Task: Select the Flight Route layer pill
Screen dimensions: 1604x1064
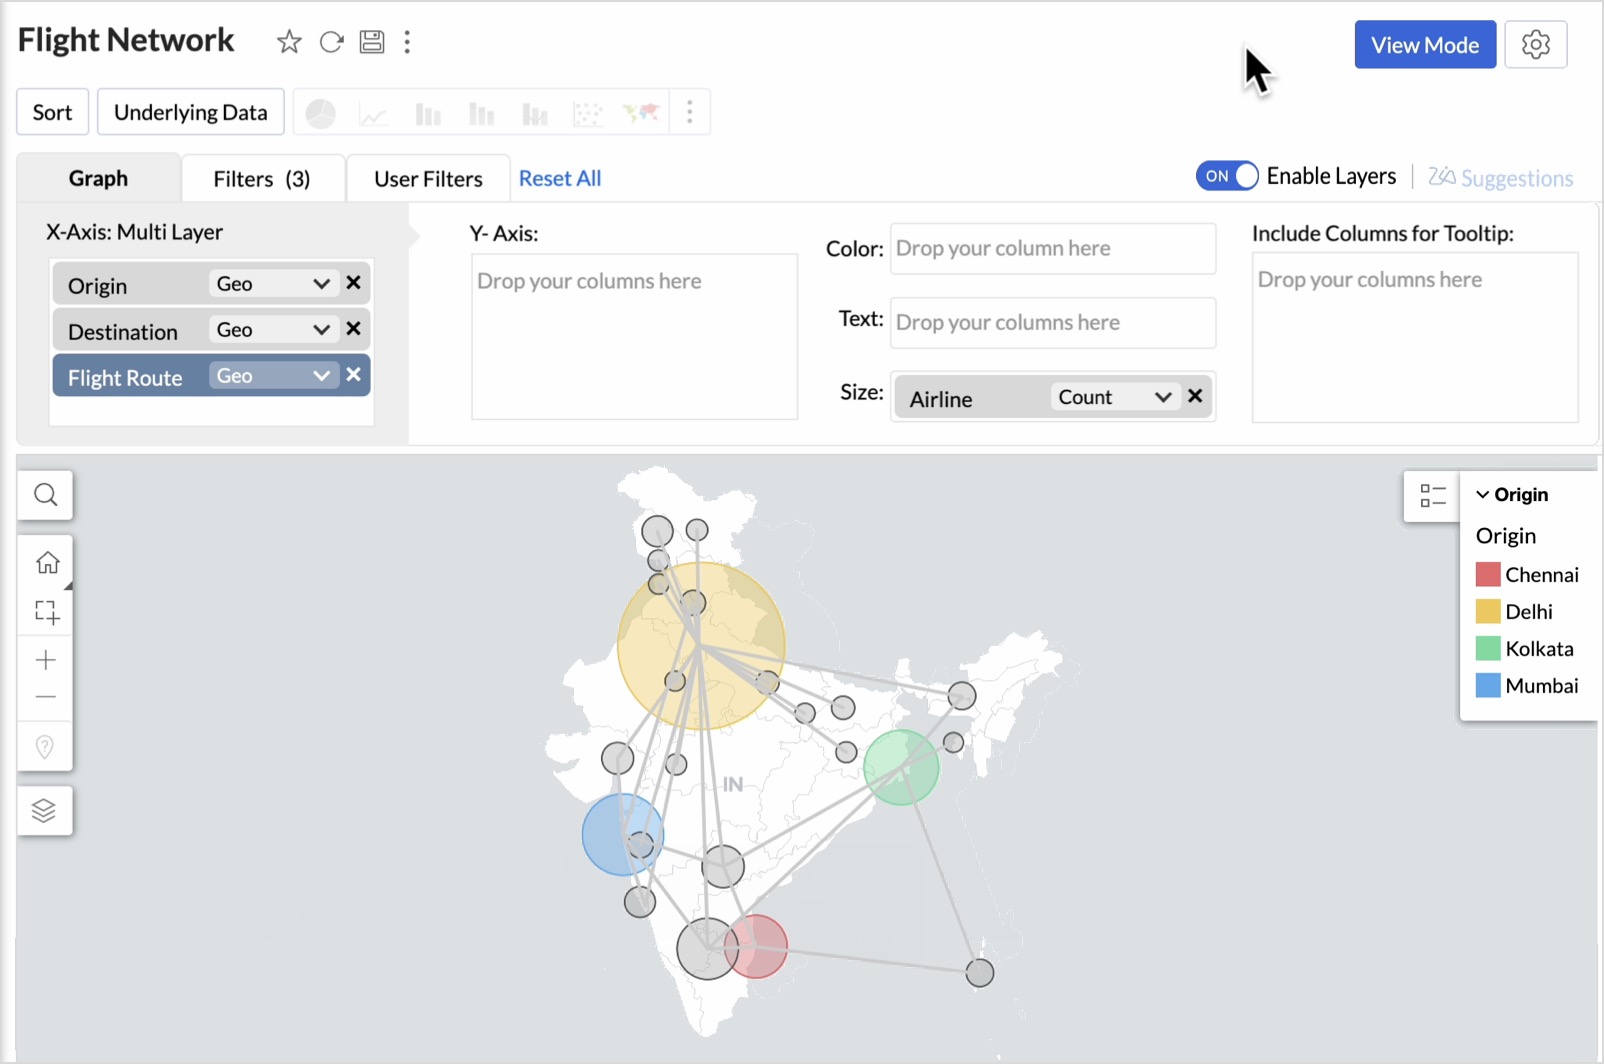Action: coord(130,377)
